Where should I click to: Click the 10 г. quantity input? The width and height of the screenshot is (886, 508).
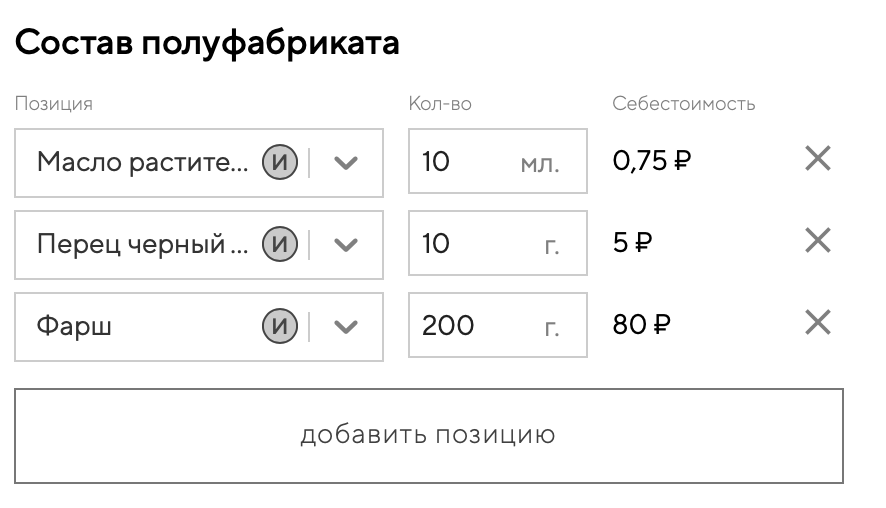click(x=465, y=243)
